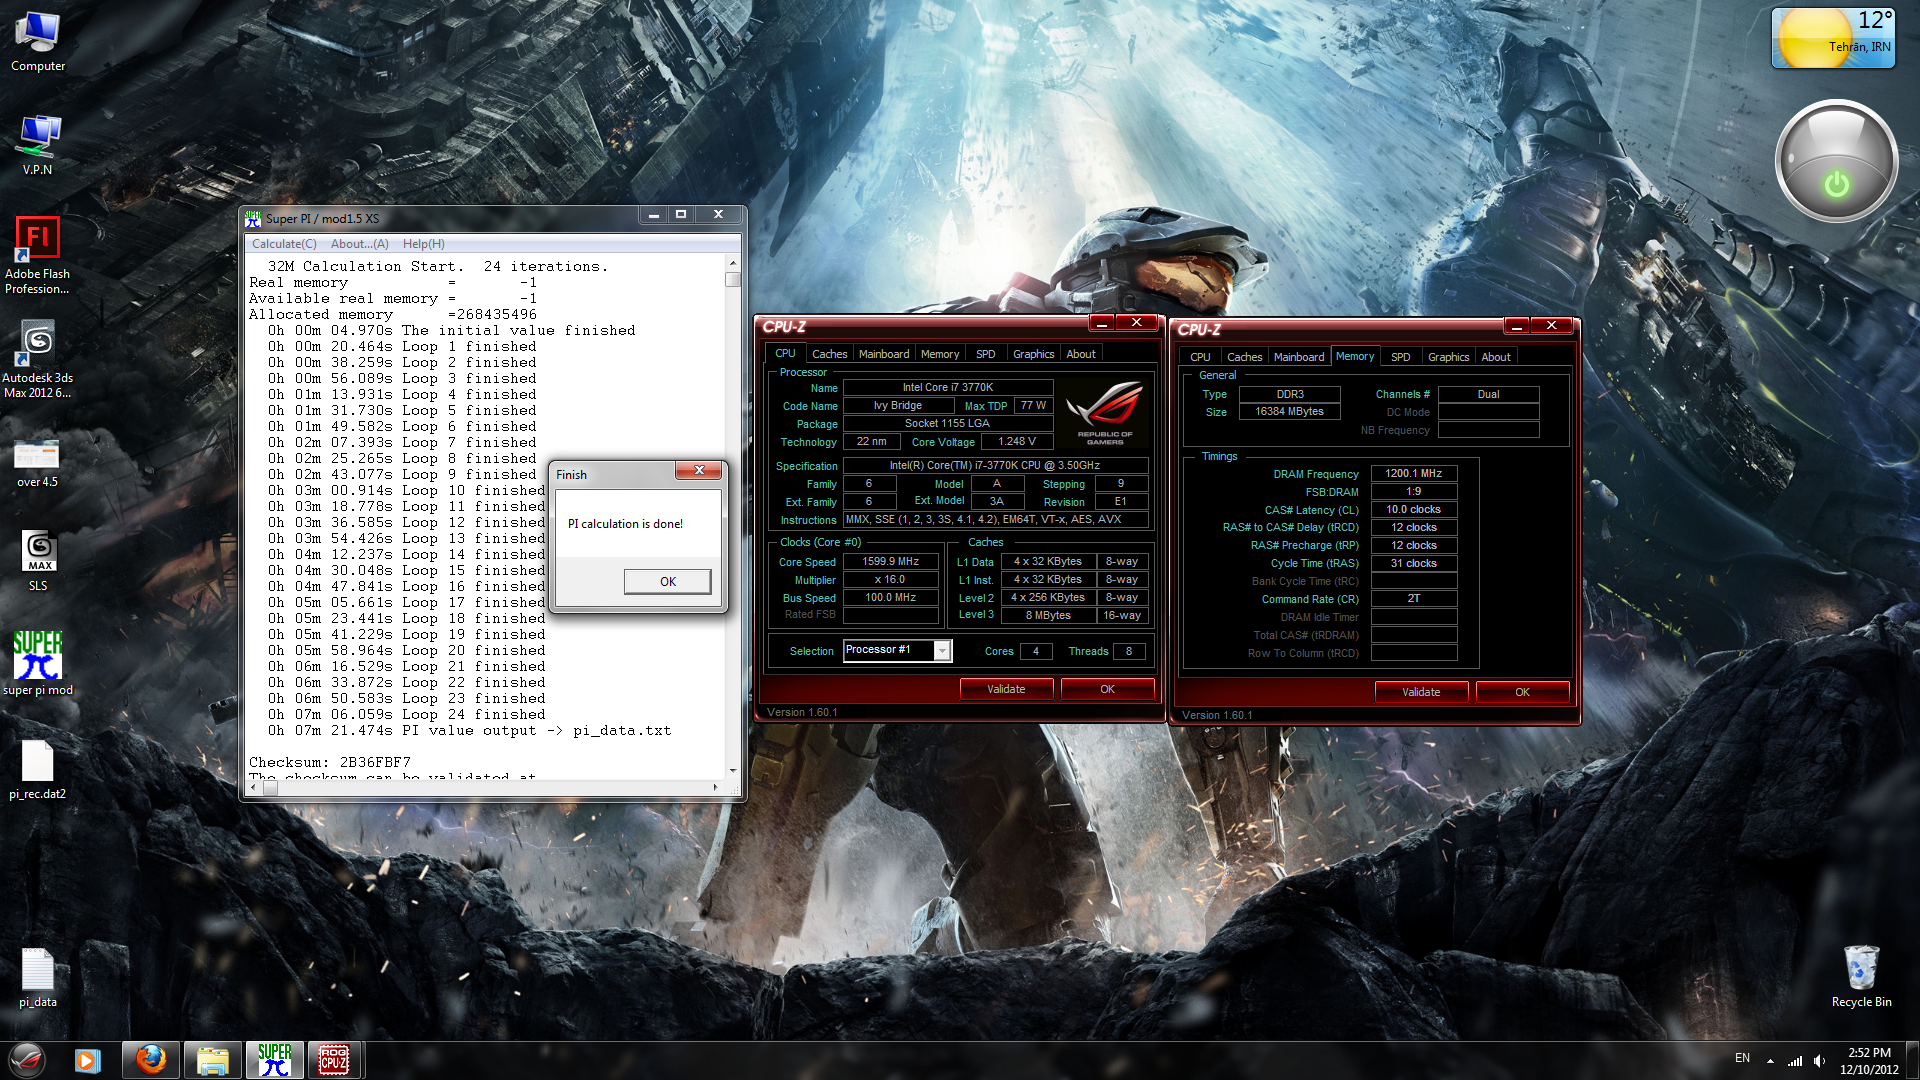
Task: Open Windows Explorer from taskbar
Action: click(213, 1060)
